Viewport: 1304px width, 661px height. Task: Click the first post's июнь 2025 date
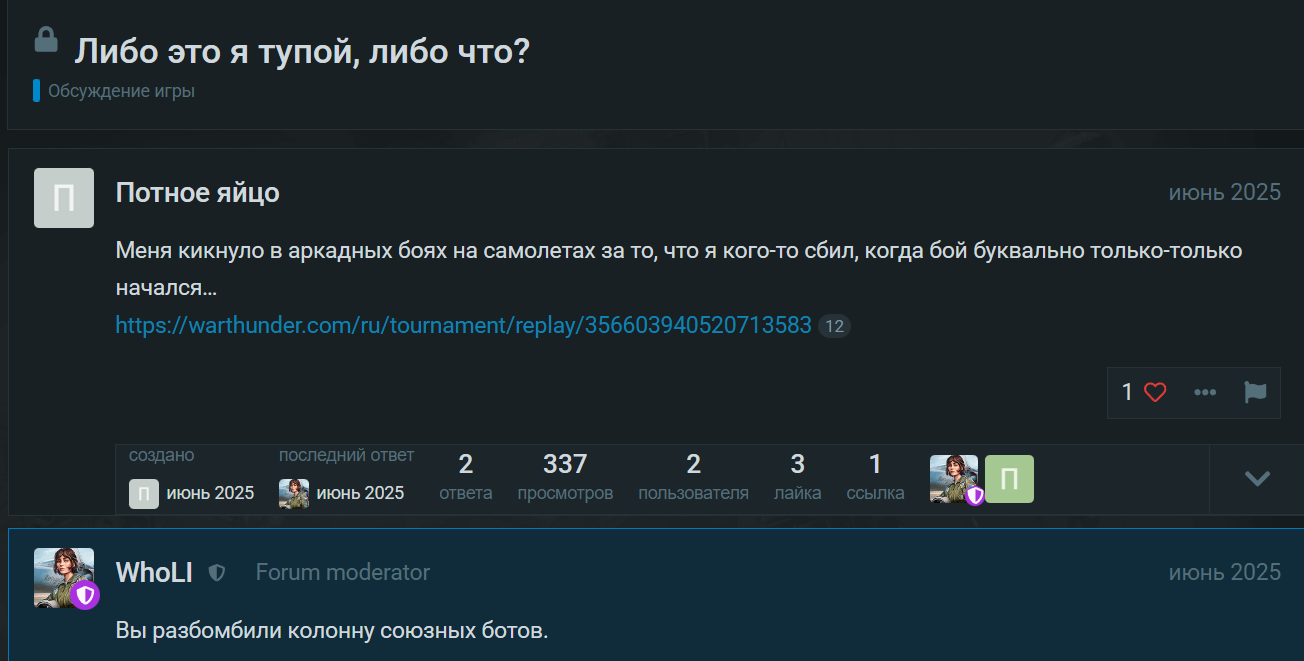(x=1224, y=192)
